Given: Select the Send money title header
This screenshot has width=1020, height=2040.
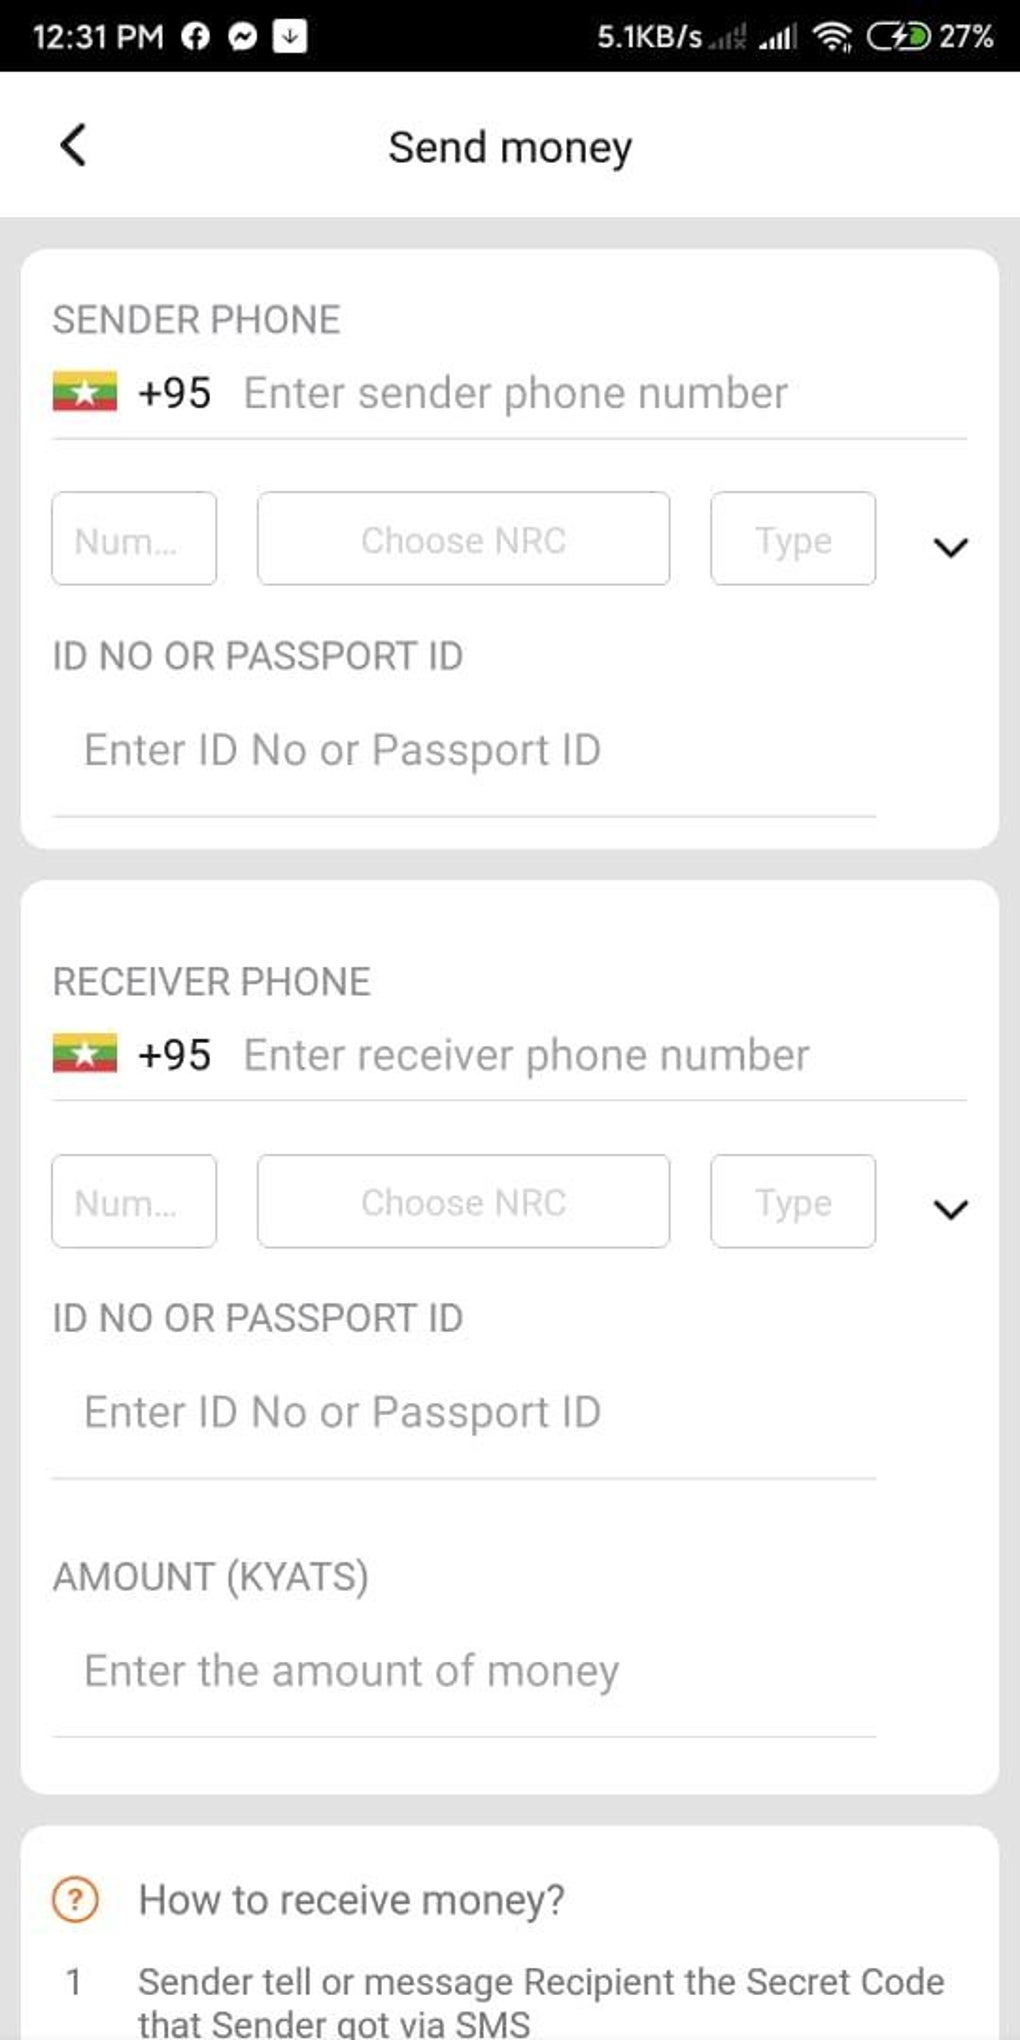Looking at the screenshot, I should pos(509,146).
